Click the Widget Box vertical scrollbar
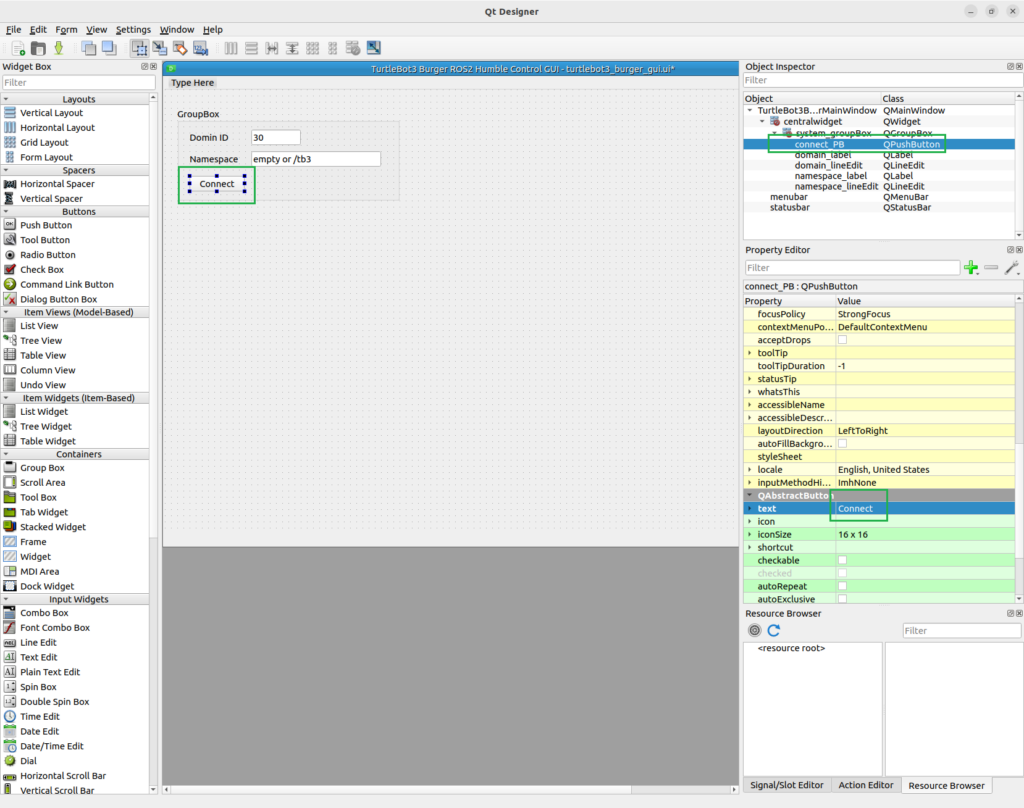1024x808 pixels. 153,444
